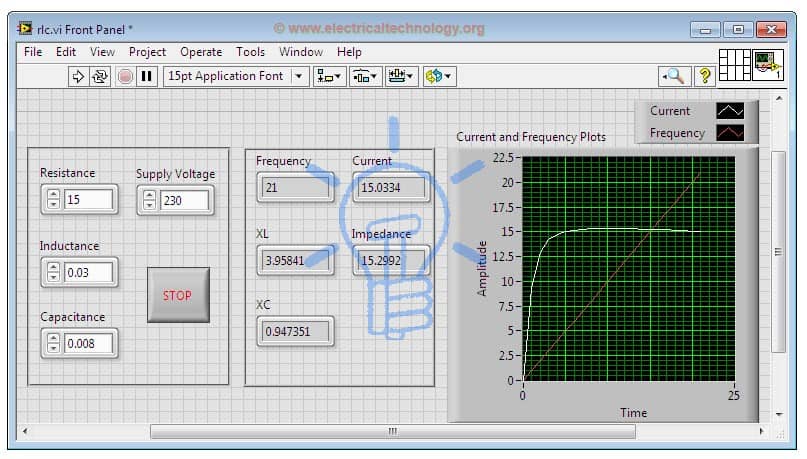This screenshot has width=807, height=459.
Task: Click the Time axis label
Action: (634, 413)
